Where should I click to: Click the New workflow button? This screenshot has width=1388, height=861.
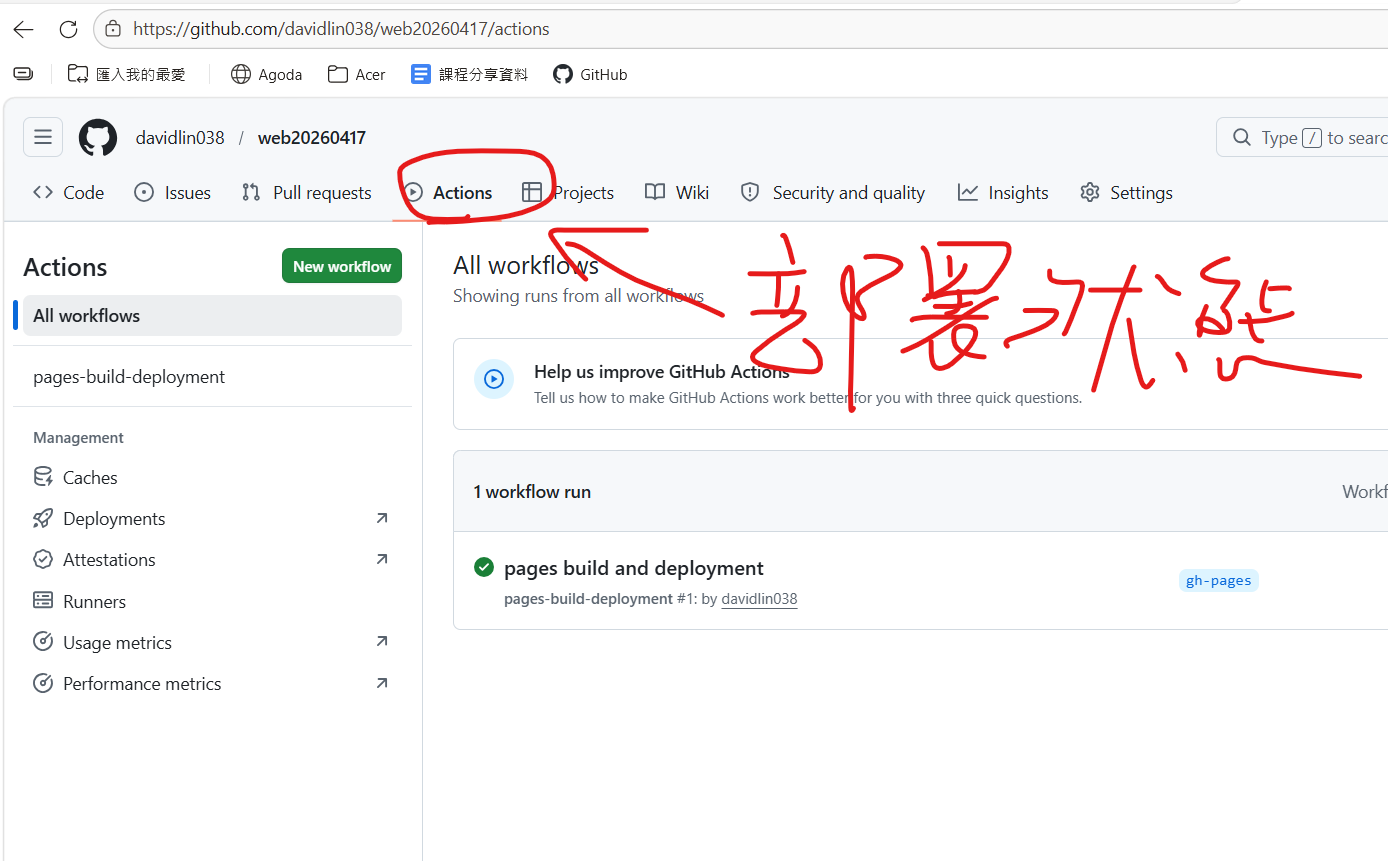click(342, 266)
